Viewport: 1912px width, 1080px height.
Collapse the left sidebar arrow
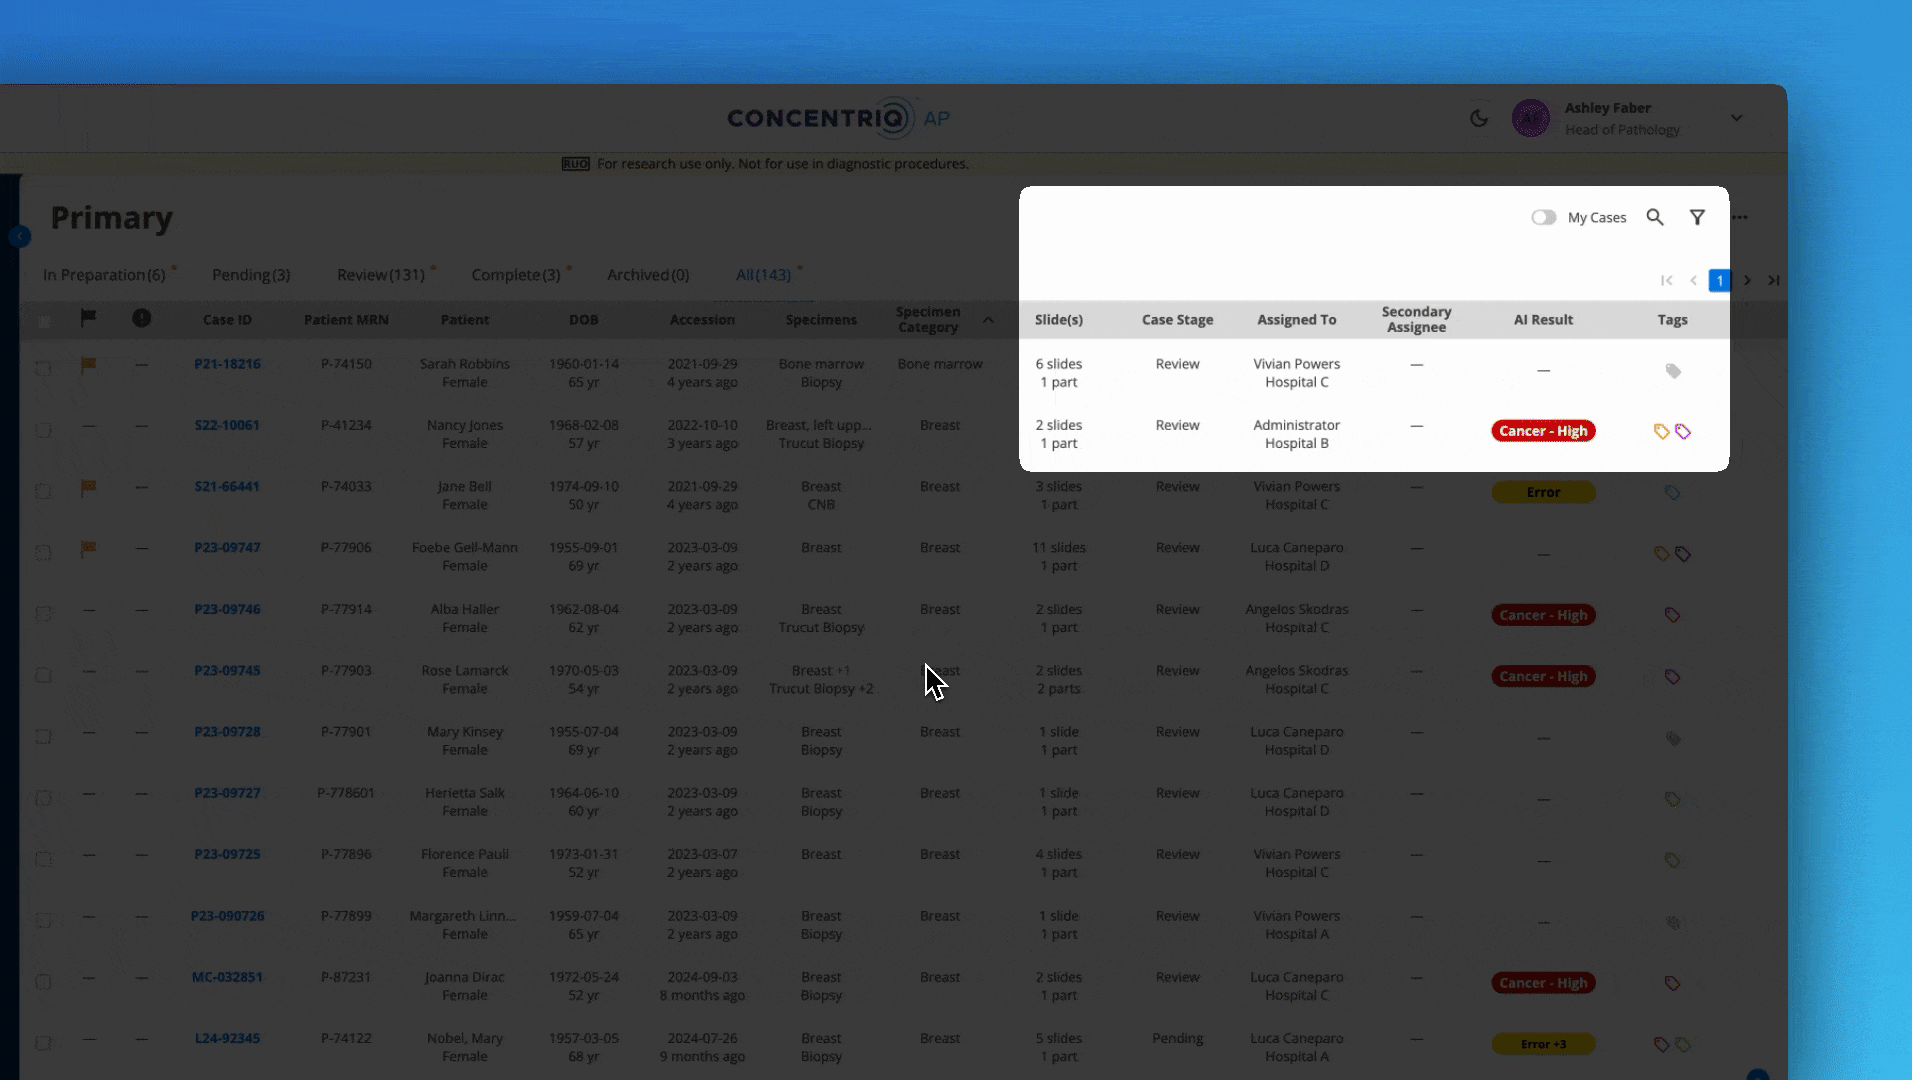19,237
